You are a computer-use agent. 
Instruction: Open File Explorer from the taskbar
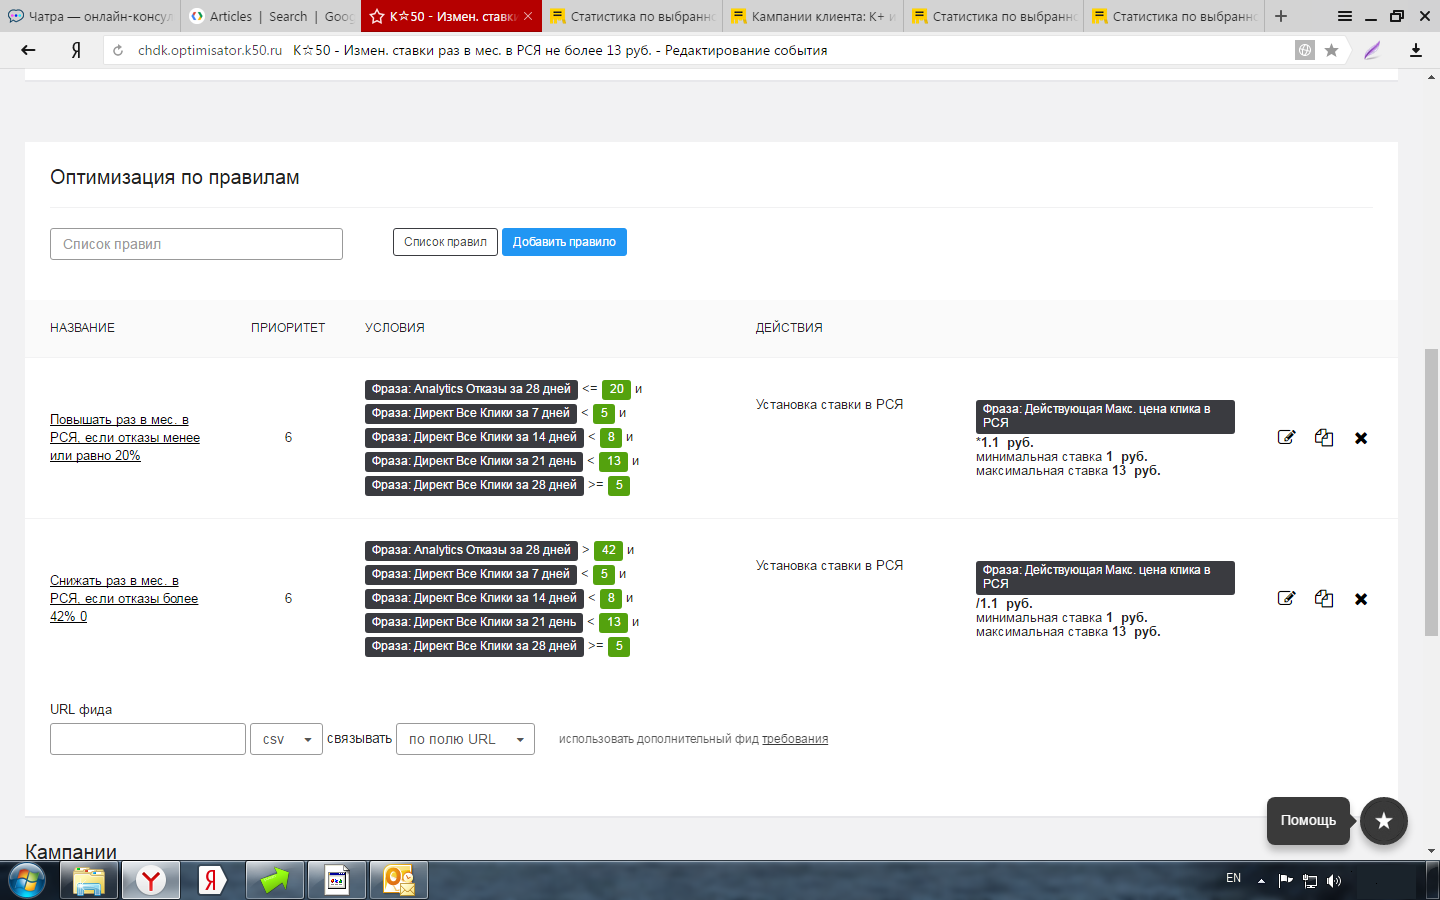point(89,881)
